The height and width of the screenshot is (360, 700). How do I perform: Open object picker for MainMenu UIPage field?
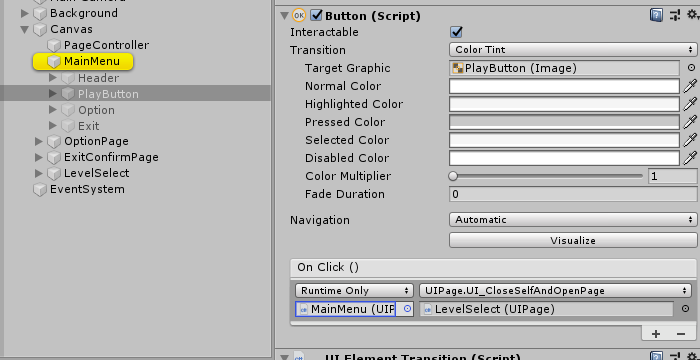(407, 309)
